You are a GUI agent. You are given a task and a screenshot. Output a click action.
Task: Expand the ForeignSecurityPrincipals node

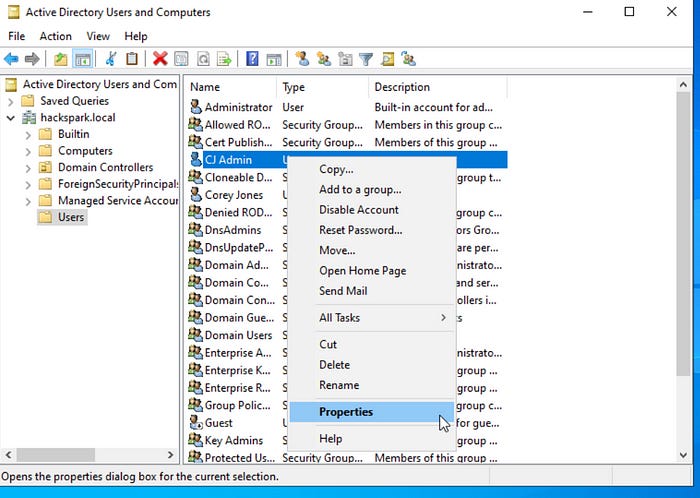(x=28, y=185)
